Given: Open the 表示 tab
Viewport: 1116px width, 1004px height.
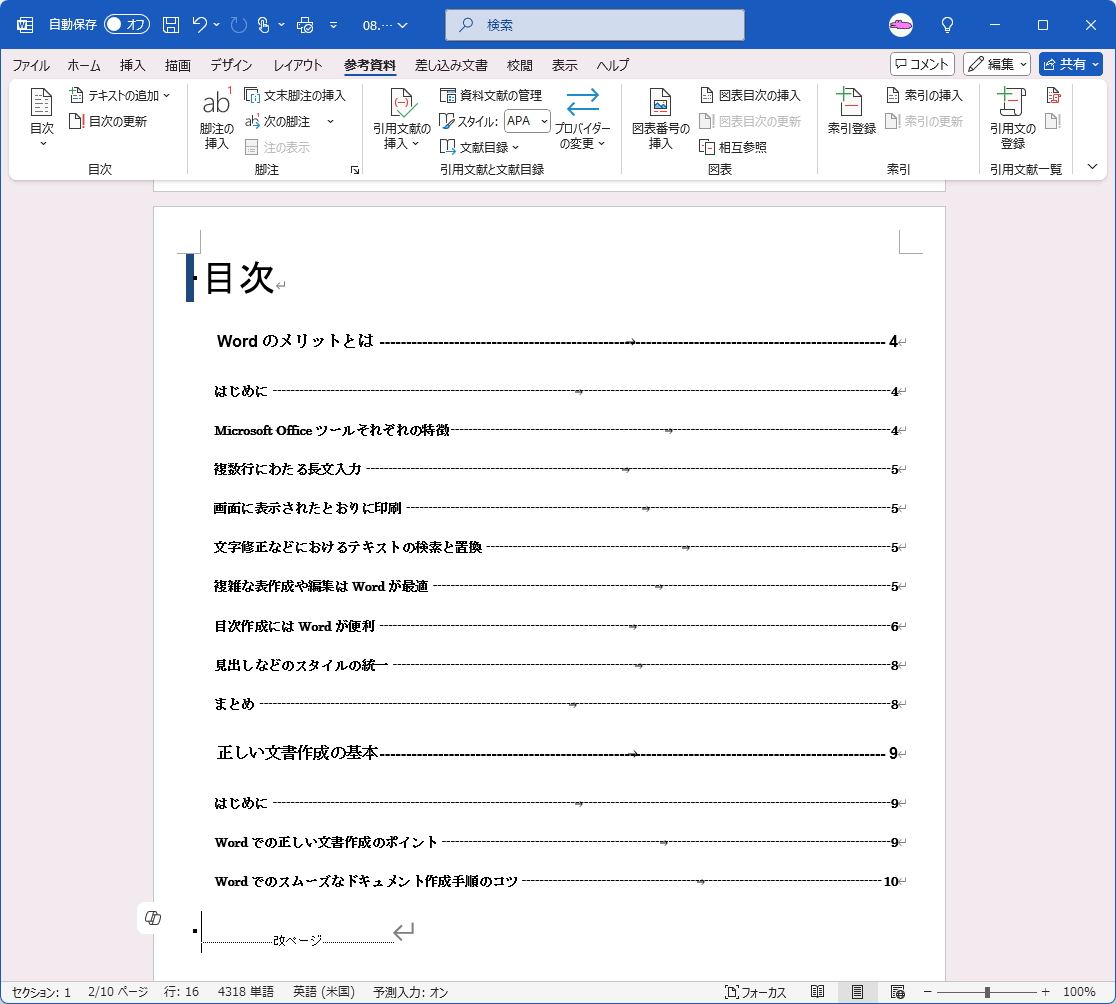Looking at the screenshot, I should click(x=564, y=65).
